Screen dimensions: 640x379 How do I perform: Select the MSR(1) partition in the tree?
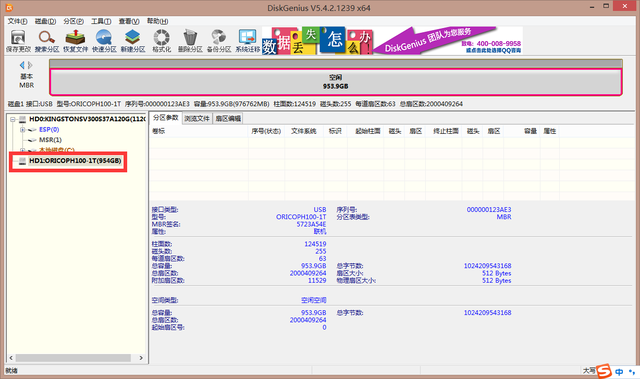click(x=50, y=140)
